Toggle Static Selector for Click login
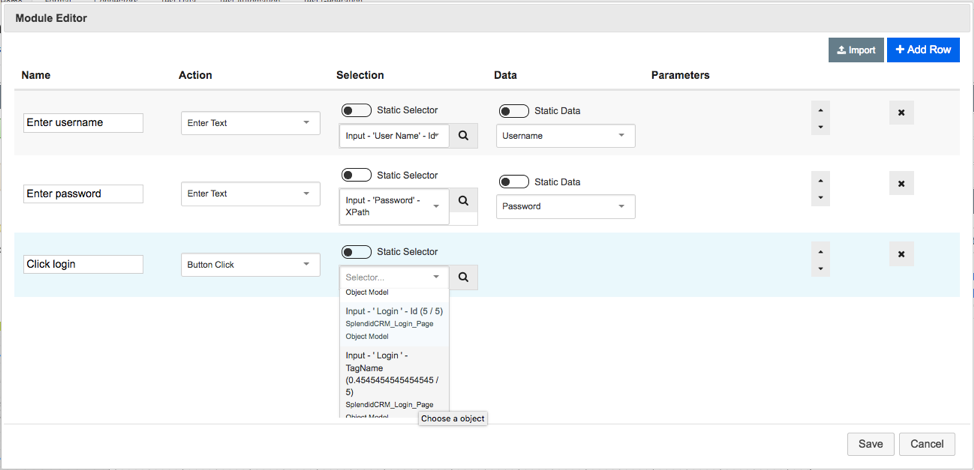 356,252
